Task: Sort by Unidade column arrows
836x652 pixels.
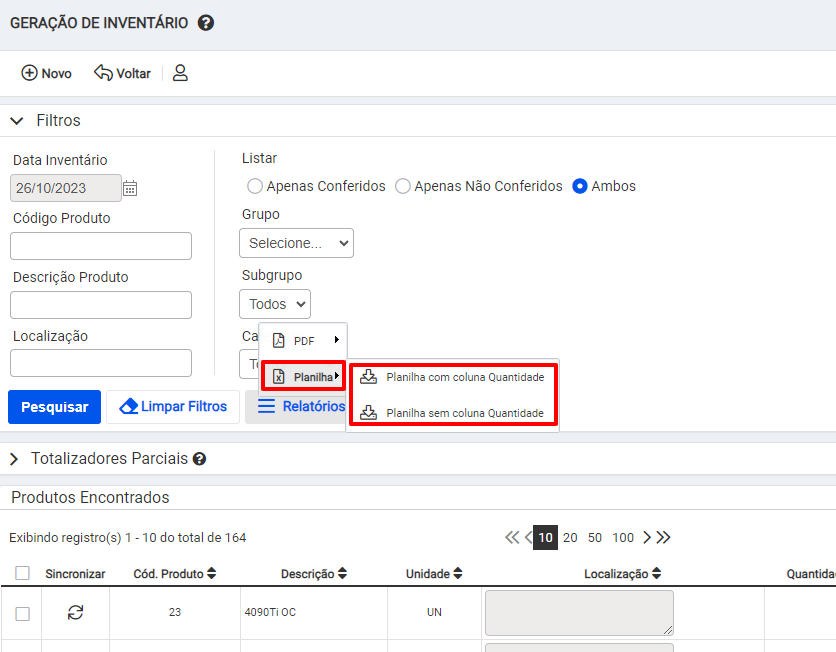Action: (x=458, y=574)
